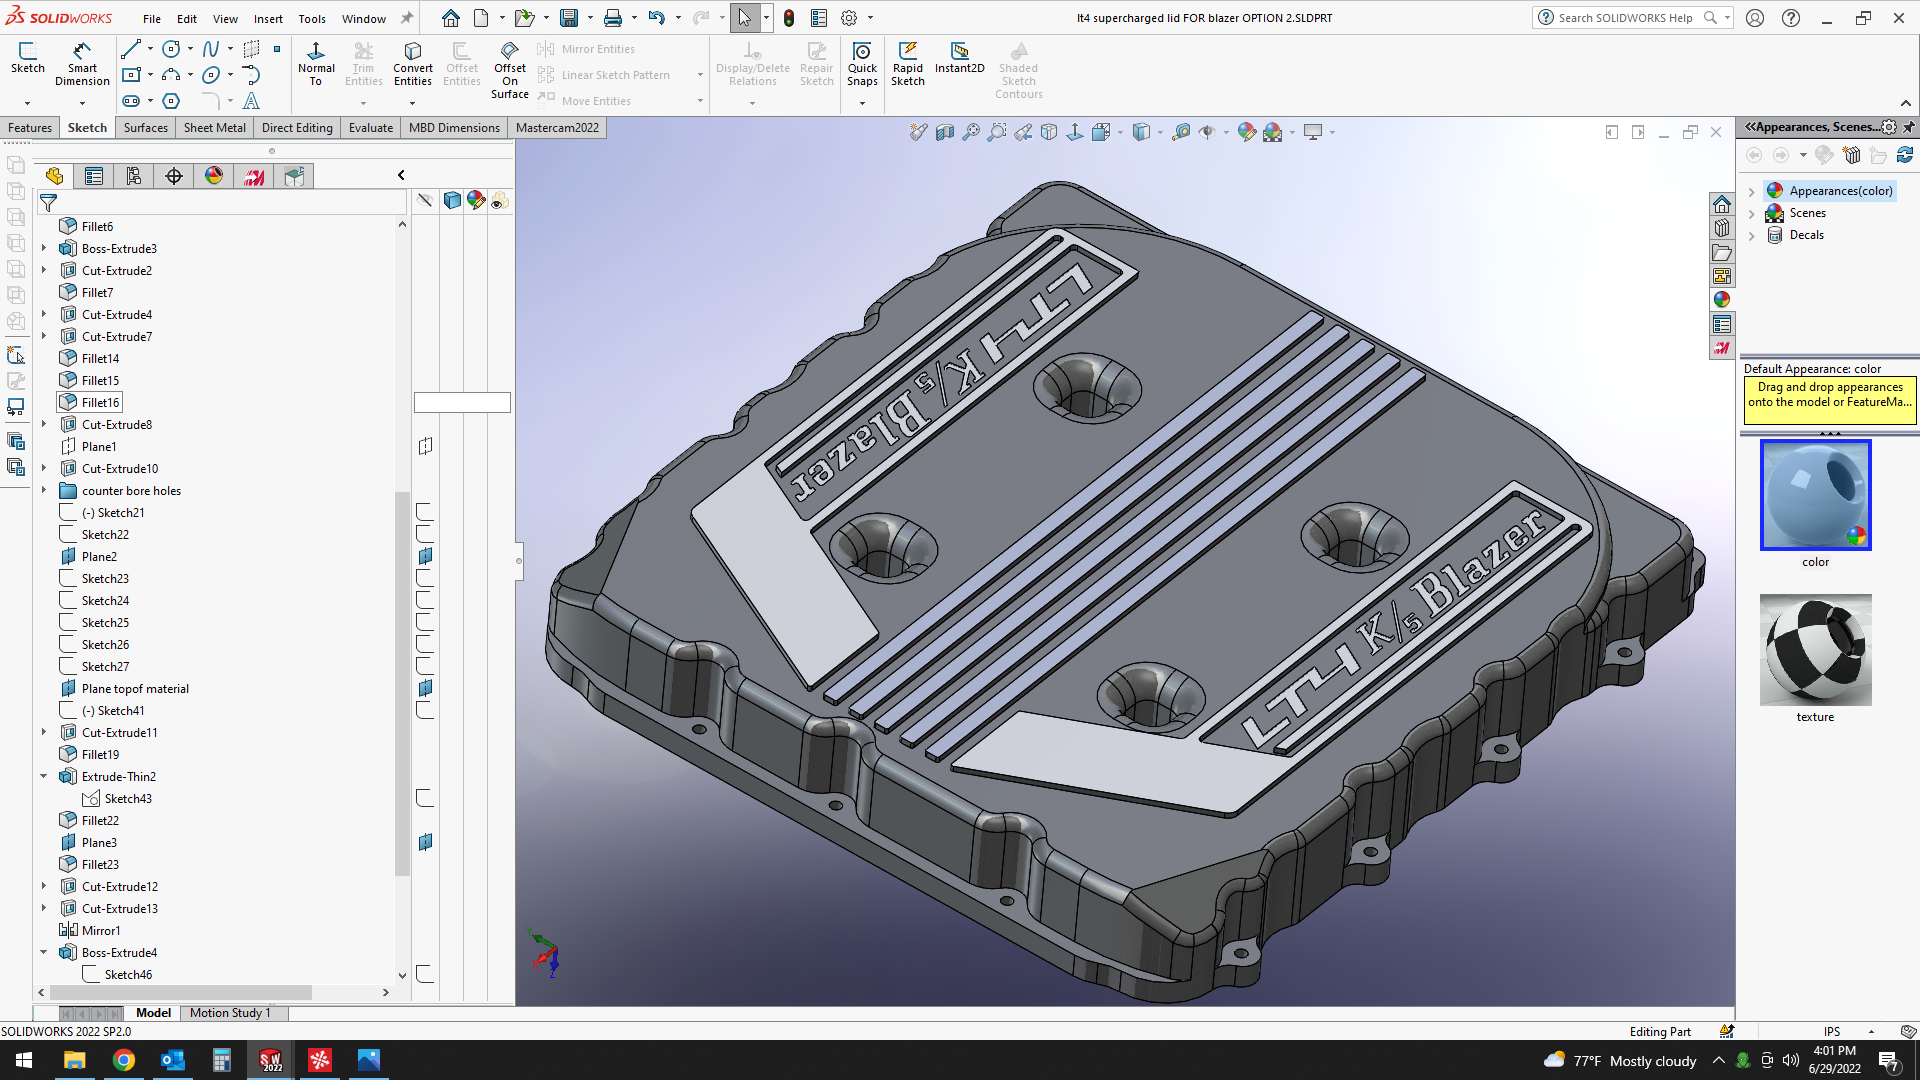Open the Tools menu
This screenshot has width=1920, height=1080.
point(312,19)
